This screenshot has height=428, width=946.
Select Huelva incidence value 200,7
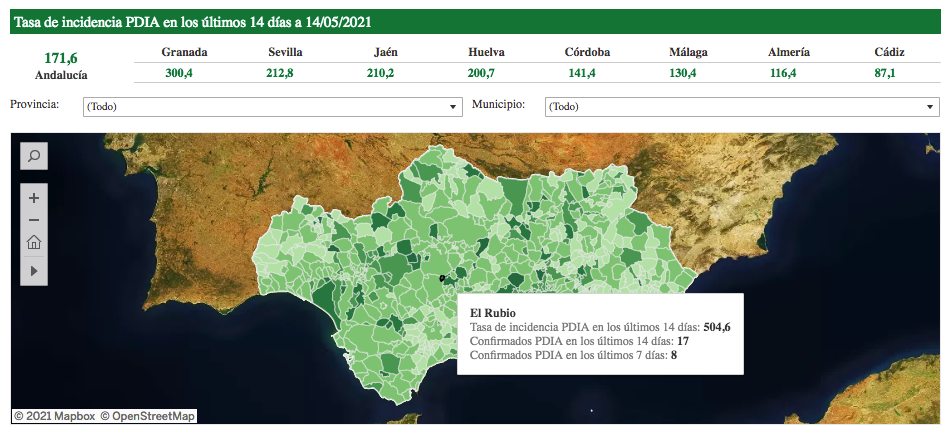pyautogui.click(x=486, y=73)
